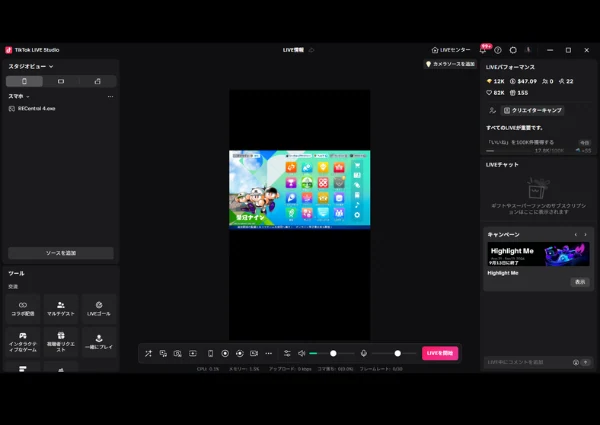
Task: Click the pink LIVEを開始 button
Action: 440,353
